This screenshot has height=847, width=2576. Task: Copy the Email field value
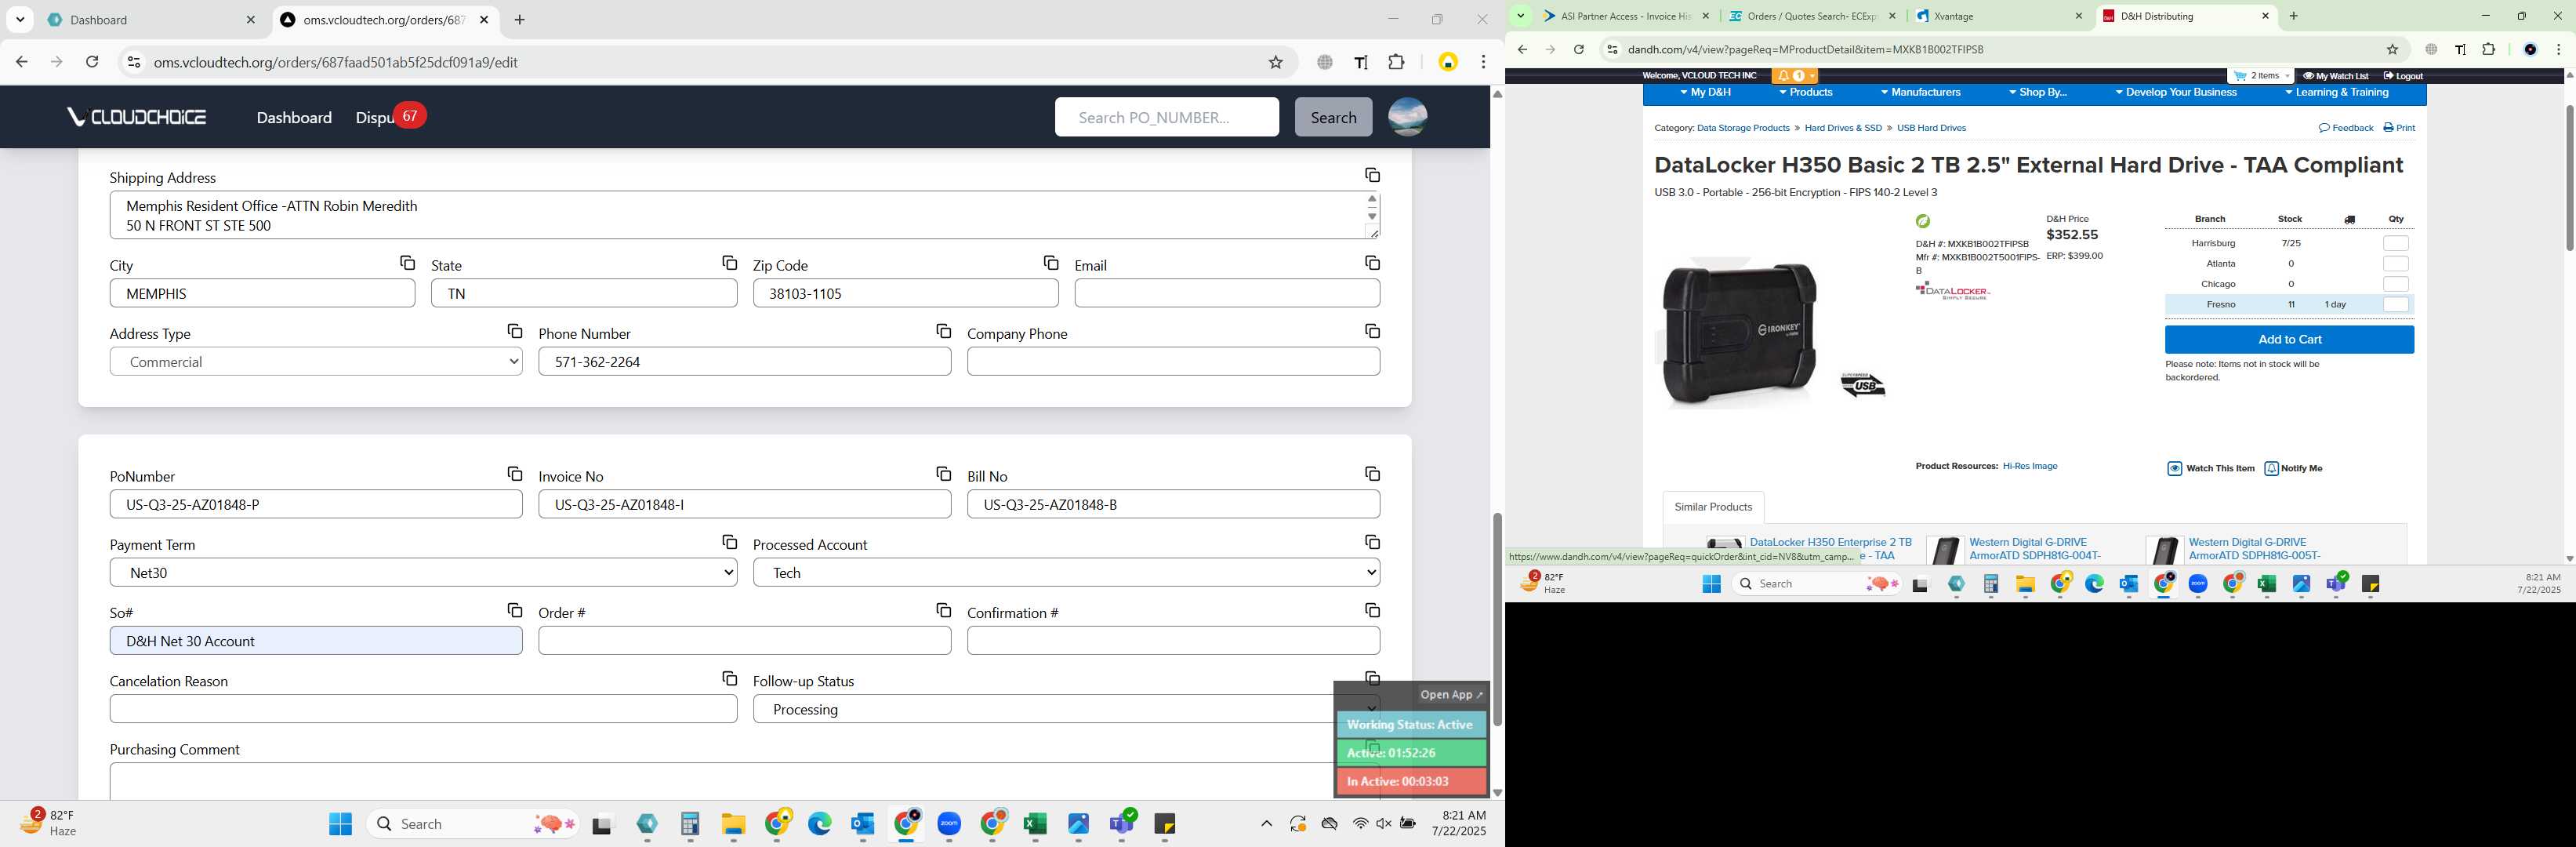tap(1372, 263)
